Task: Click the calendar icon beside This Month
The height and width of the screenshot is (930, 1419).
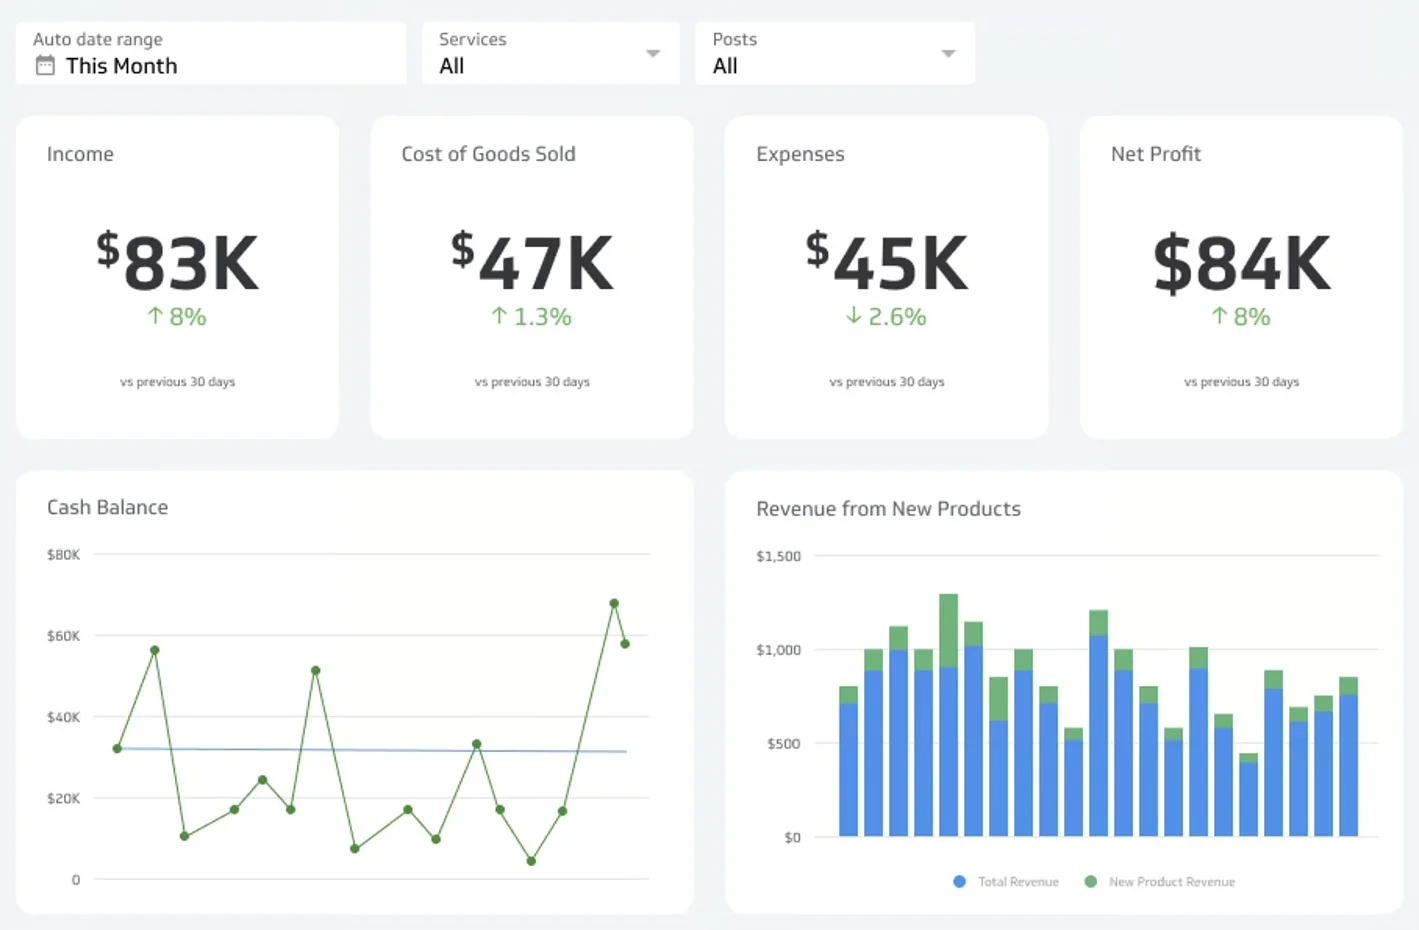Action: [45, 66]
